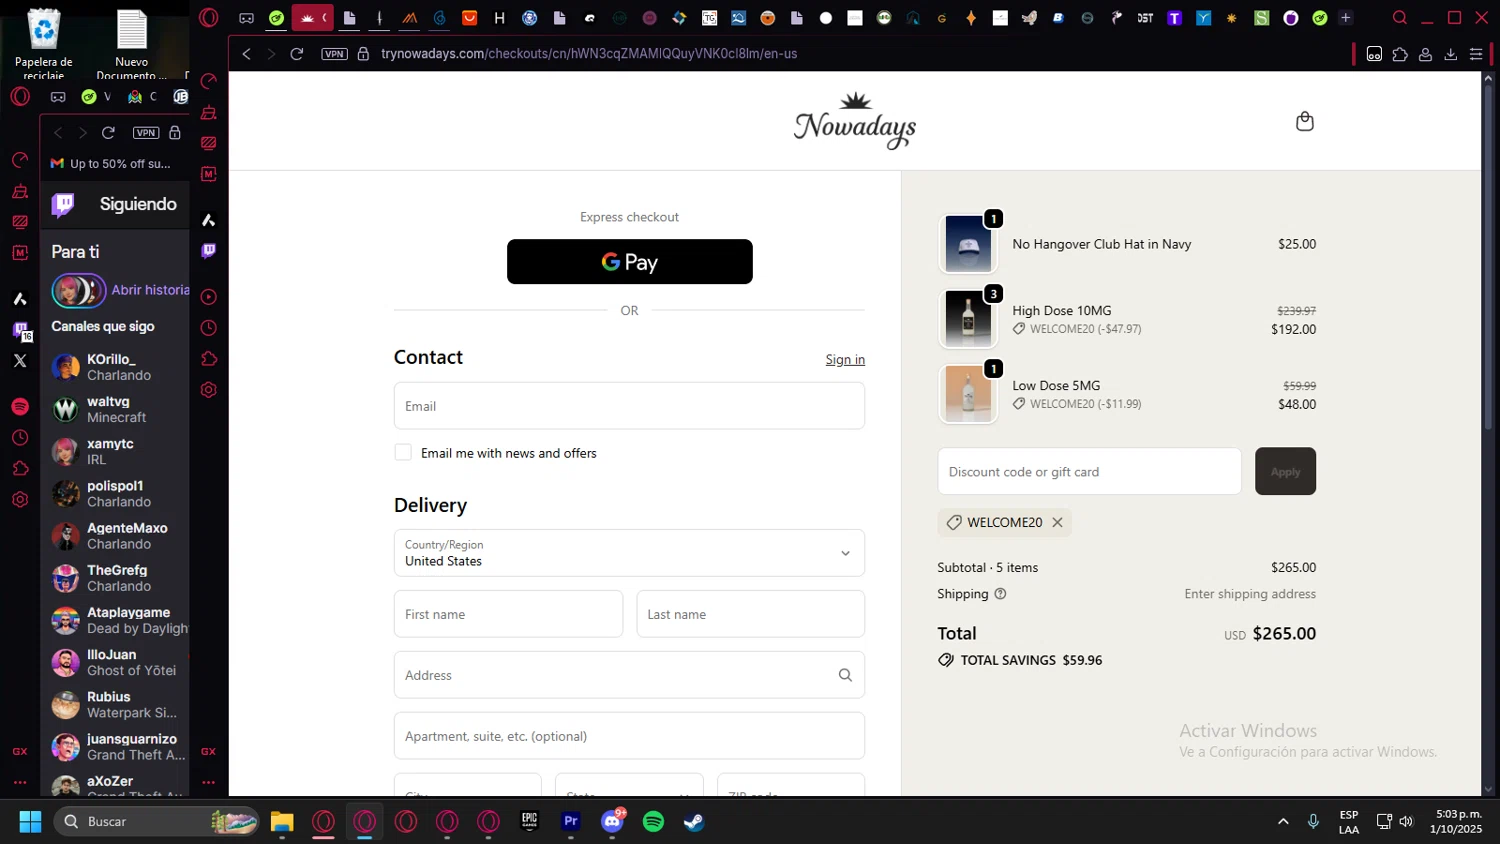
Task: Open Premiere Pro from the taskbar
Action: (x=571, y=822)
